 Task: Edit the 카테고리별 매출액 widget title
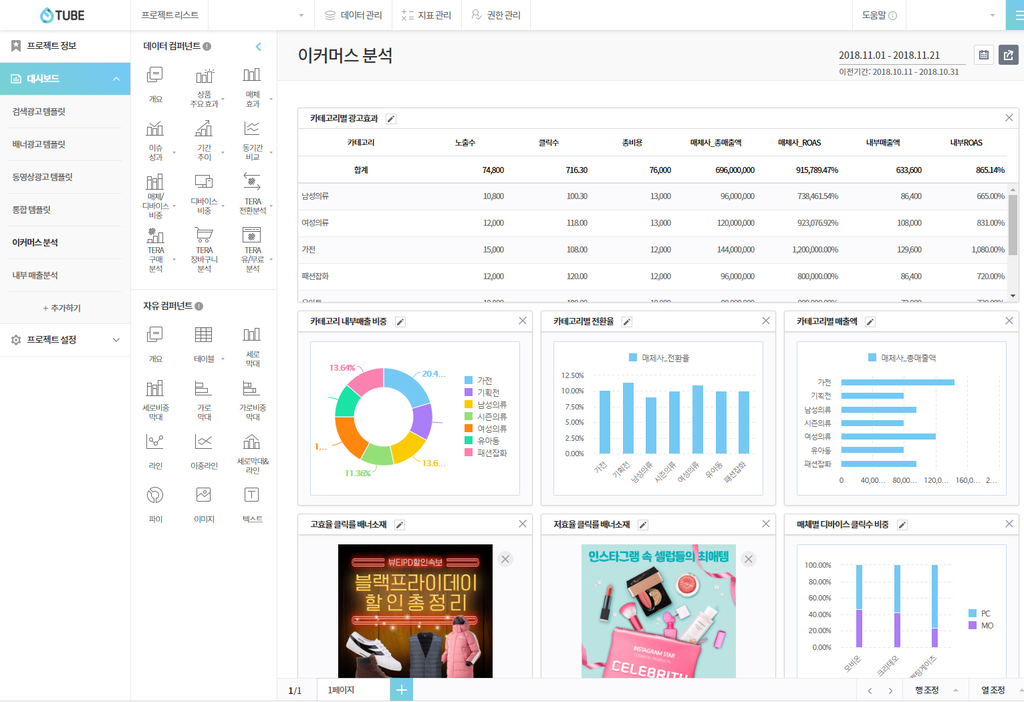(870, 322)
